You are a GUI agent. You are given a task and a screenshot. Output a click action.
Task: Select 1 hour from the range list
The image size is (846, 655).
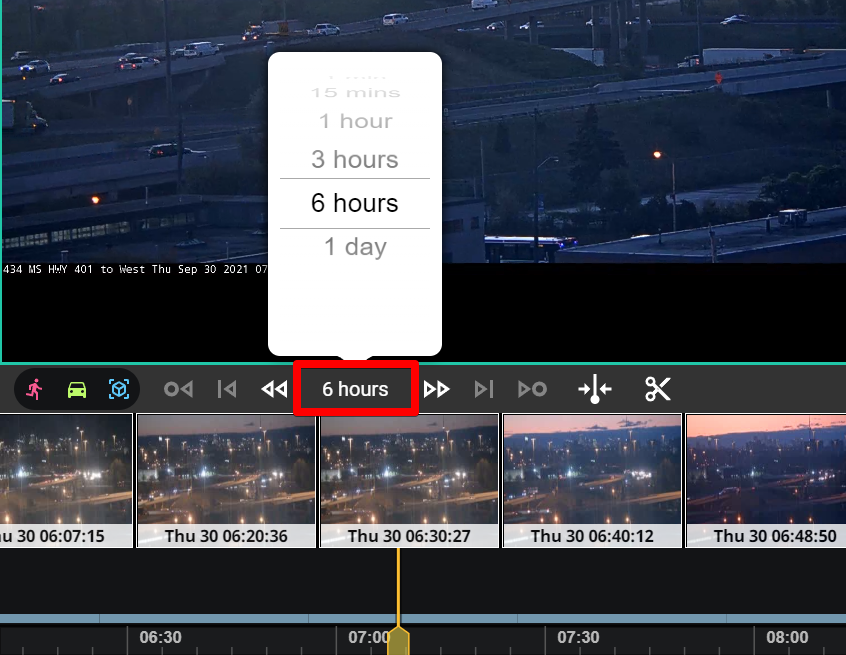[355, 121]
